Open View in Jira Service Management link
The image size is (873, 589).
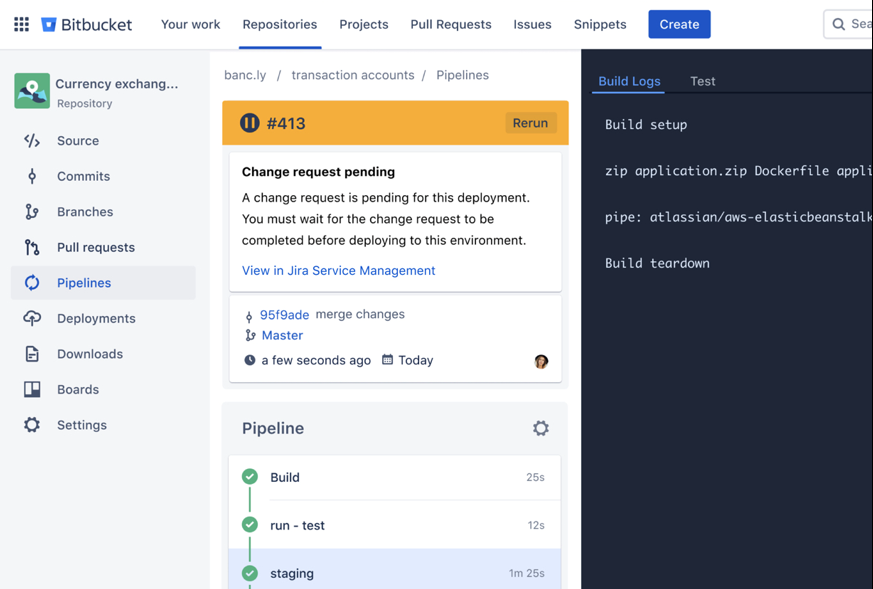tap(339, 271)
